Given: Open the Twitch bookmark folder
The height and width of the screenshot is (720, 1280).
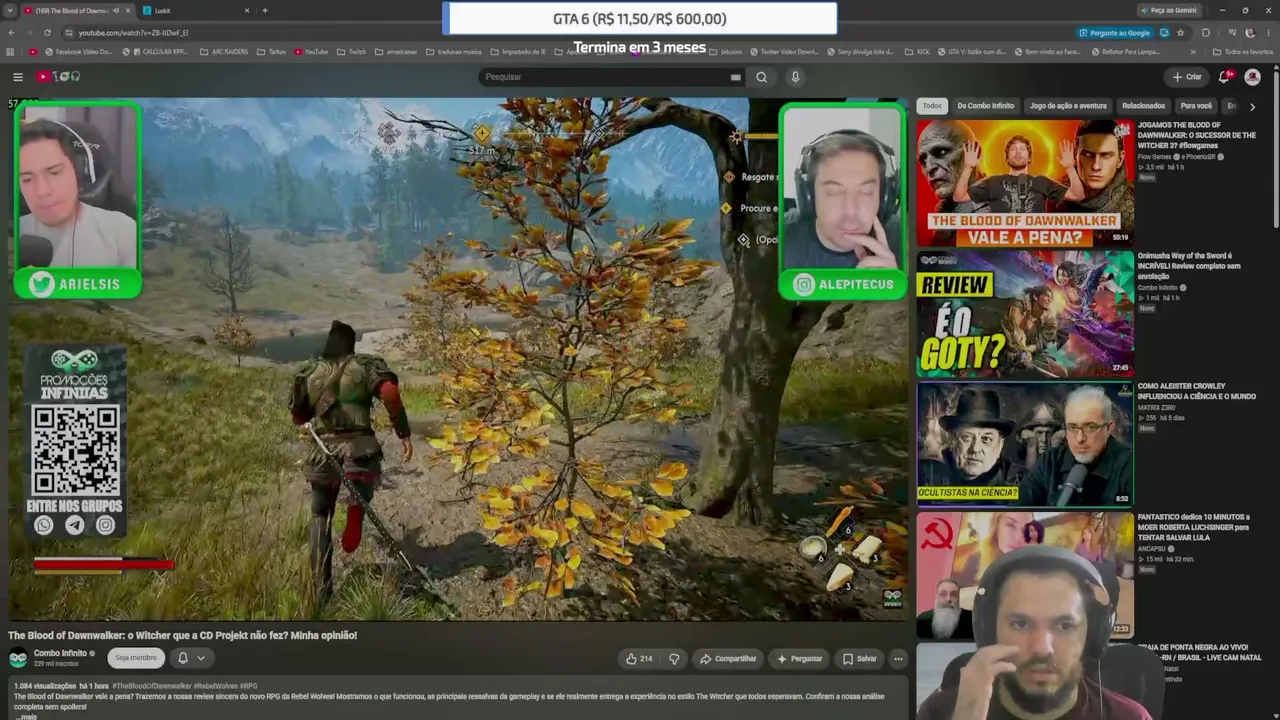Looking at the screenshot, I should point(351,52).
